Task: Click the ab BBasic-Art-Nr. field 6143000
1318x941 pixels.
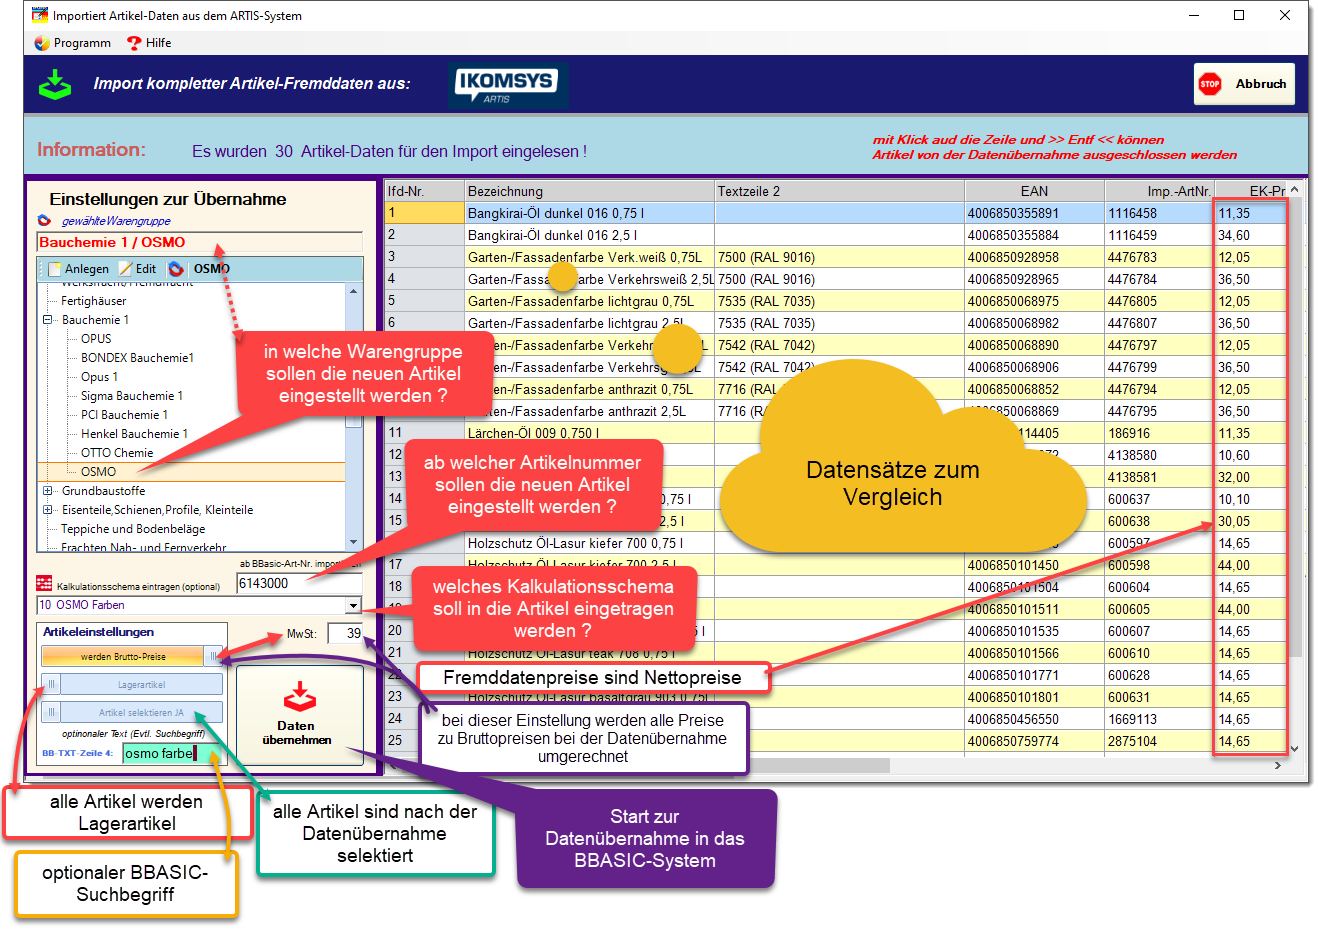Action: pyautogui.click(x=299, y=583)
